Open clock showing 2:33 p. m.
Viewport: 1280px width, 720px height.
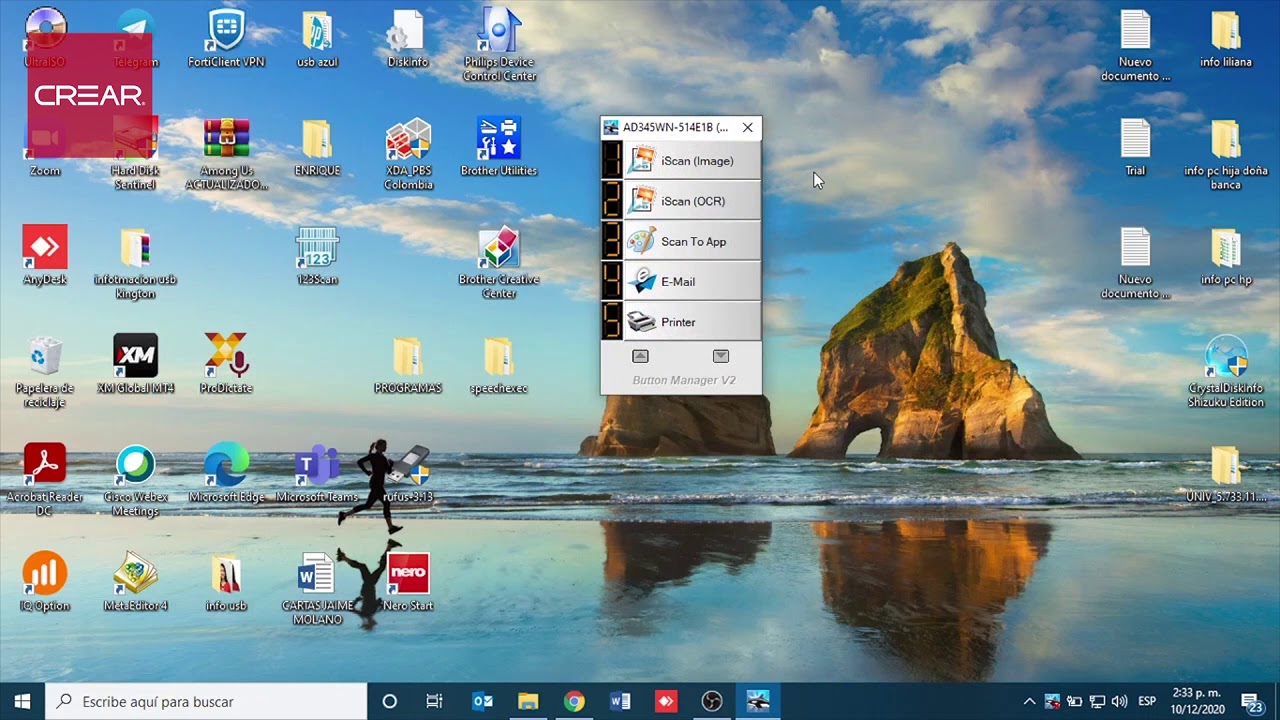click(x=1196, y=701)
